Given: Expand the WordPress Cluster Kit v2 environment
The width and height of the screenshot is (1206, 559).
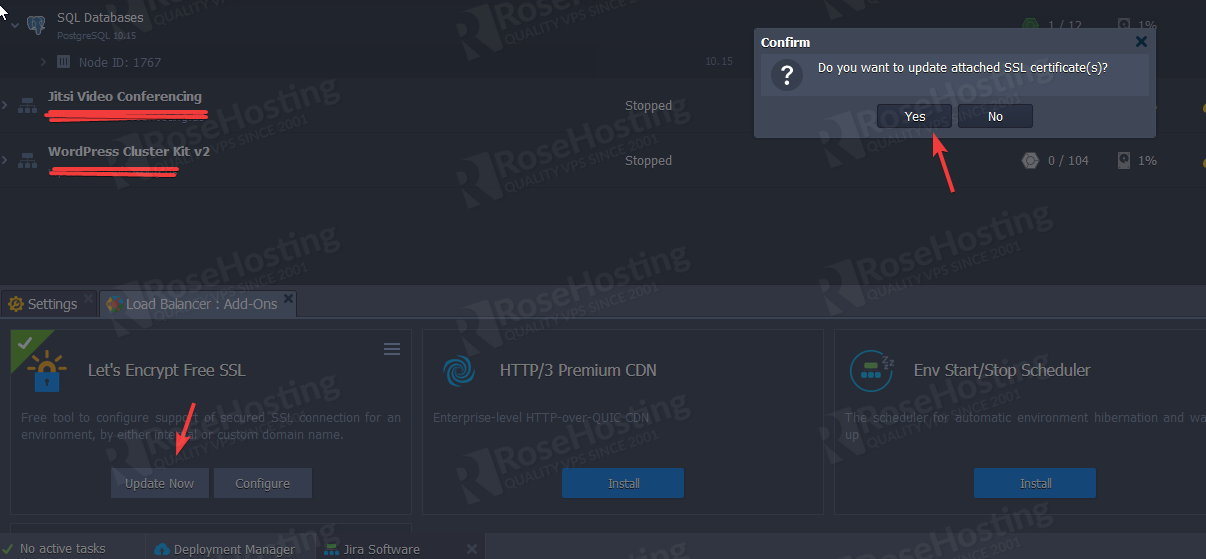Looking at the screenshot, I should coord(5,160).
